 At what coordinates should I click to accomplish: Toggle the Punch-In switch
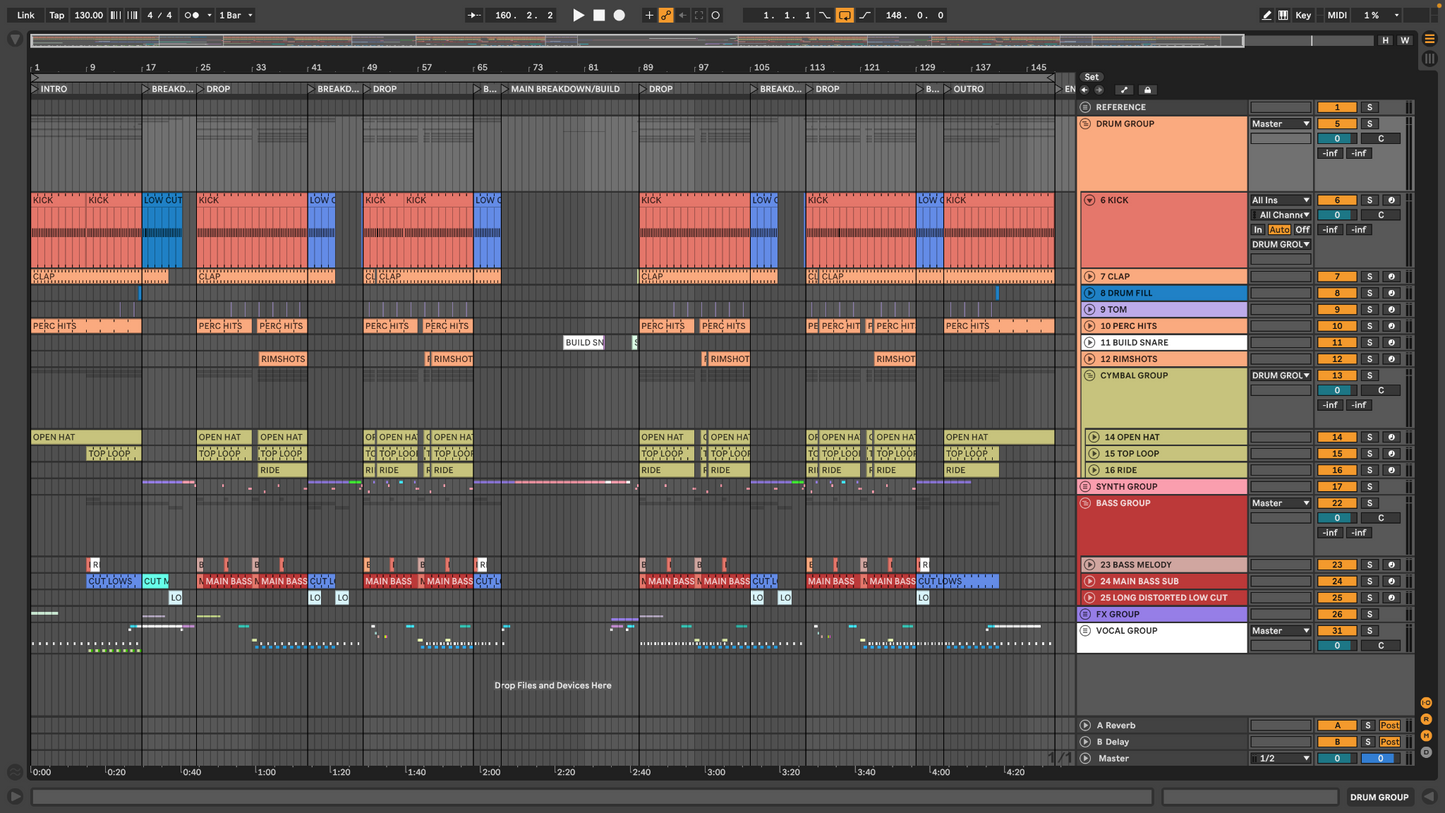(x=825, y=15)
